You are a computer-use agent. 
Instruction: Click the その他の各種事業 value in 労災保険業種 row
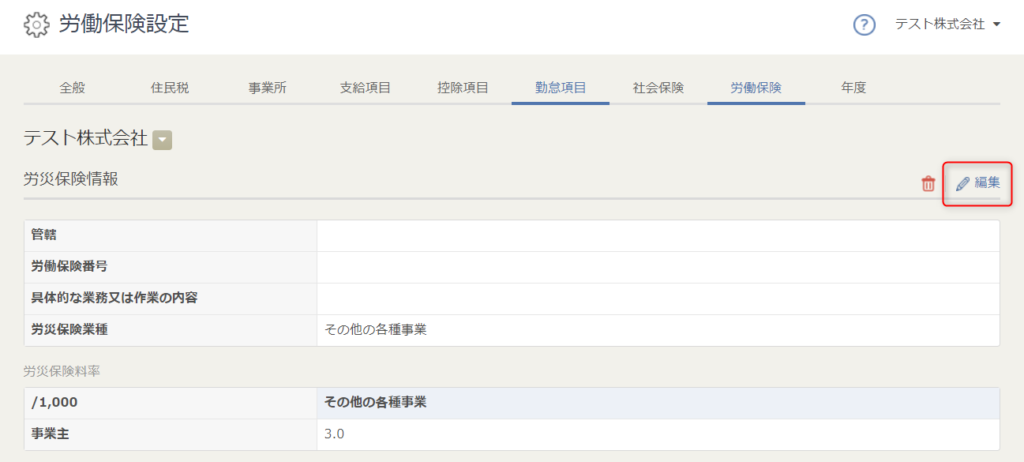click(376, 329)
